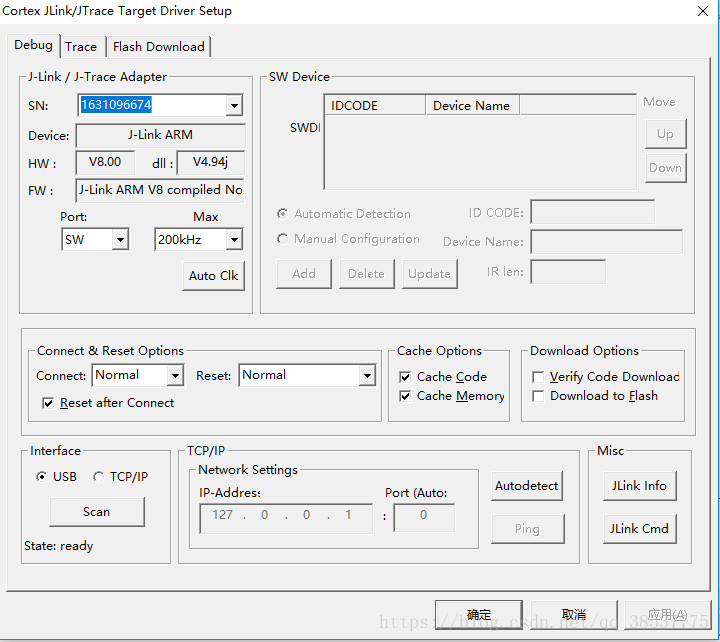Image resolution: width=720 pixels, height=642 pixels.
Task: Click the Auto Clk button
Action: [214, 276]
